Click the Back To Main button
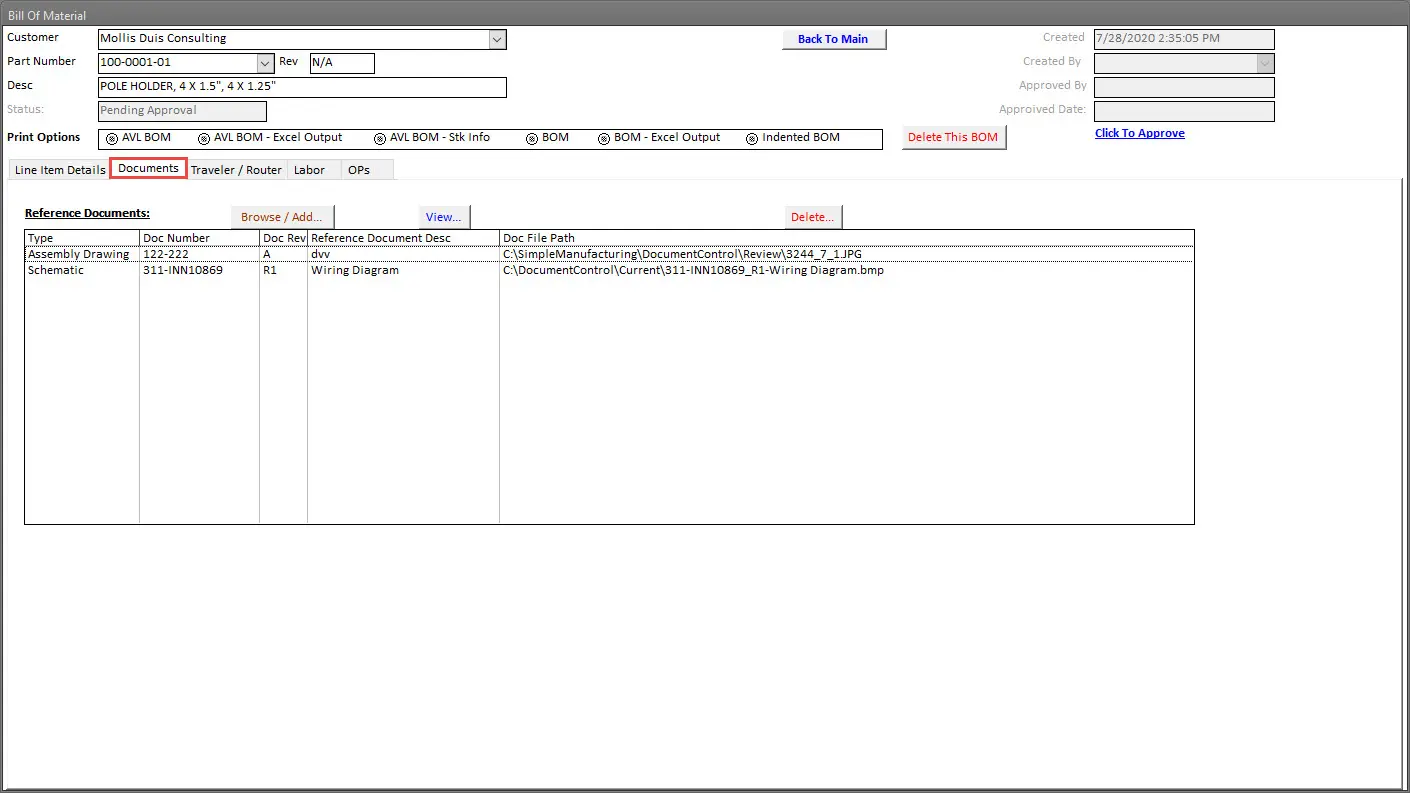Viewport: 1410px width, 793px height. coord(833,39)
